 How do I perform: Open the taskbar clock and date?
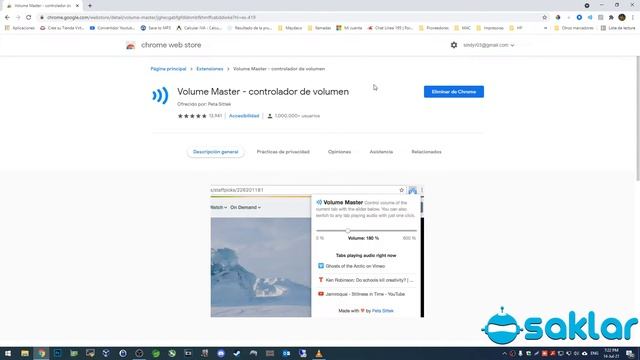pyautogui.click(x=611, y=353)
